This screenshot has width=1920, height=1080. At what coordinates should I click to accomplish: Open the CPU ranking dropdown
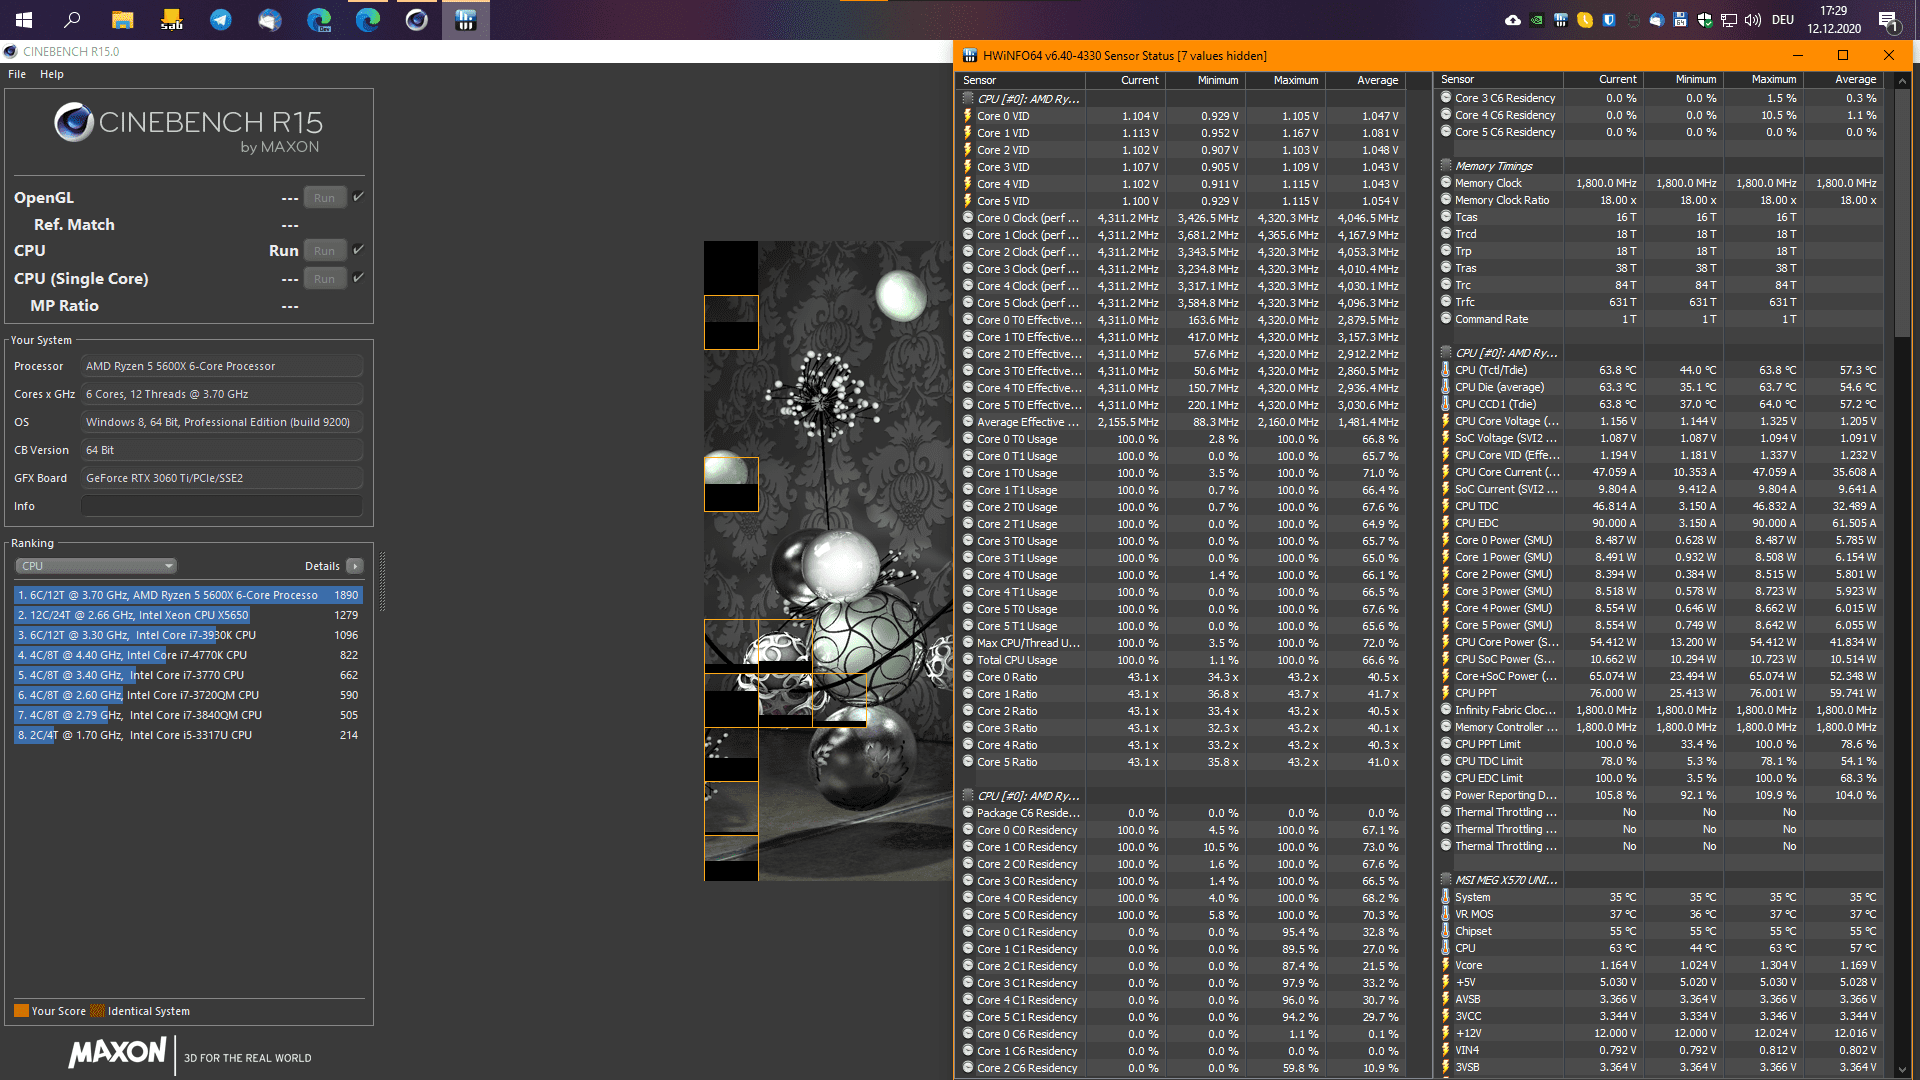pyautogui.click(x=96, y=566)
